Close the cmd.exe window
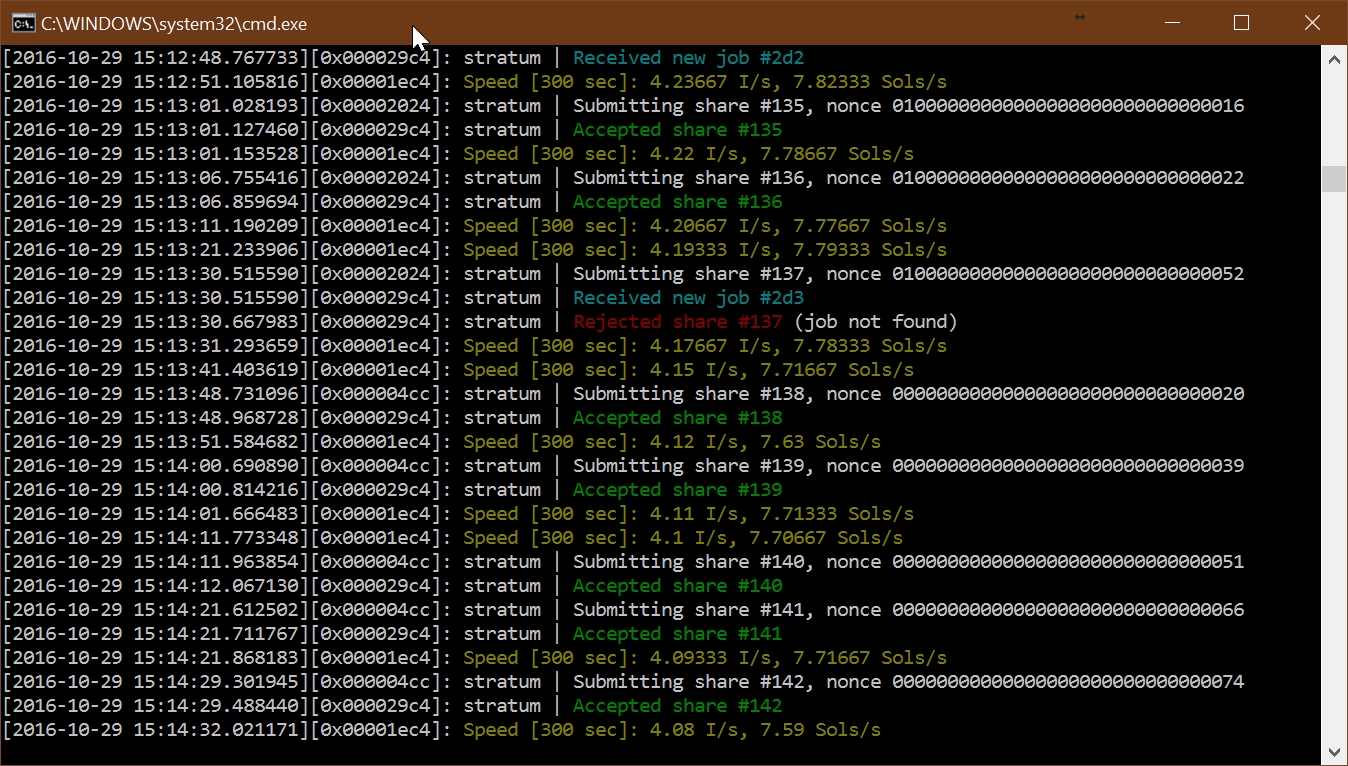This screenshot has height=766, width=1348. click(1312, 23)
